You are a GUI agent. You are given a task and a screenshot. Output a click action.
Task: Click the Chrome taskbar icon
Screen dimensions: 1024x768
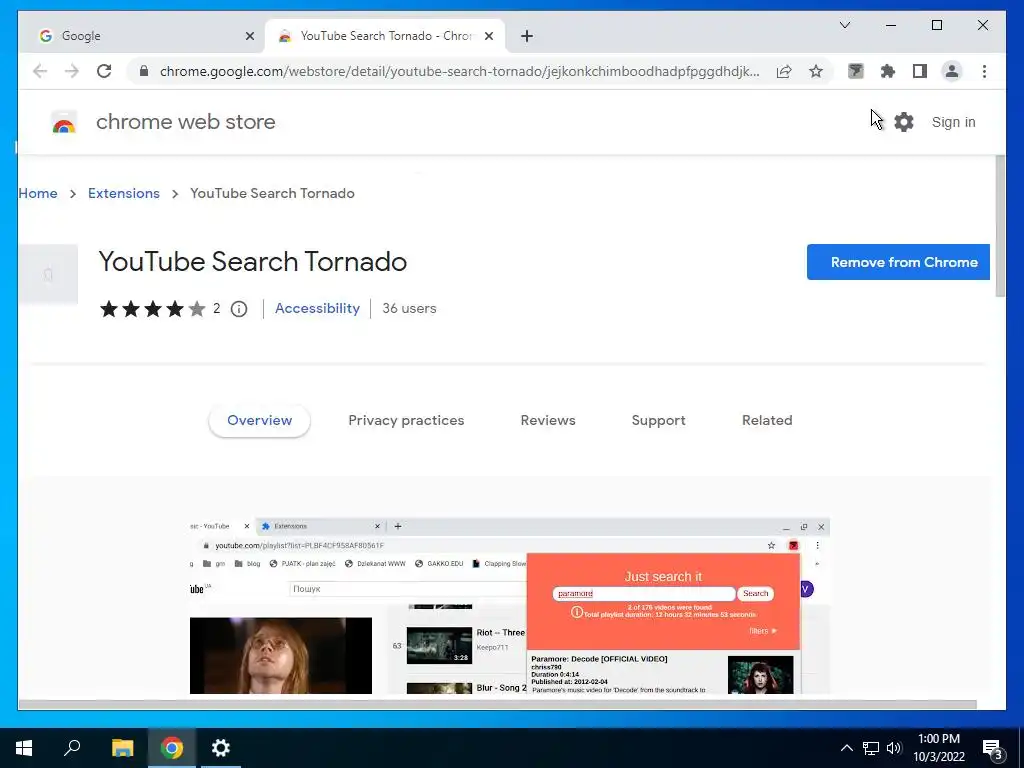tap(172, 748)
